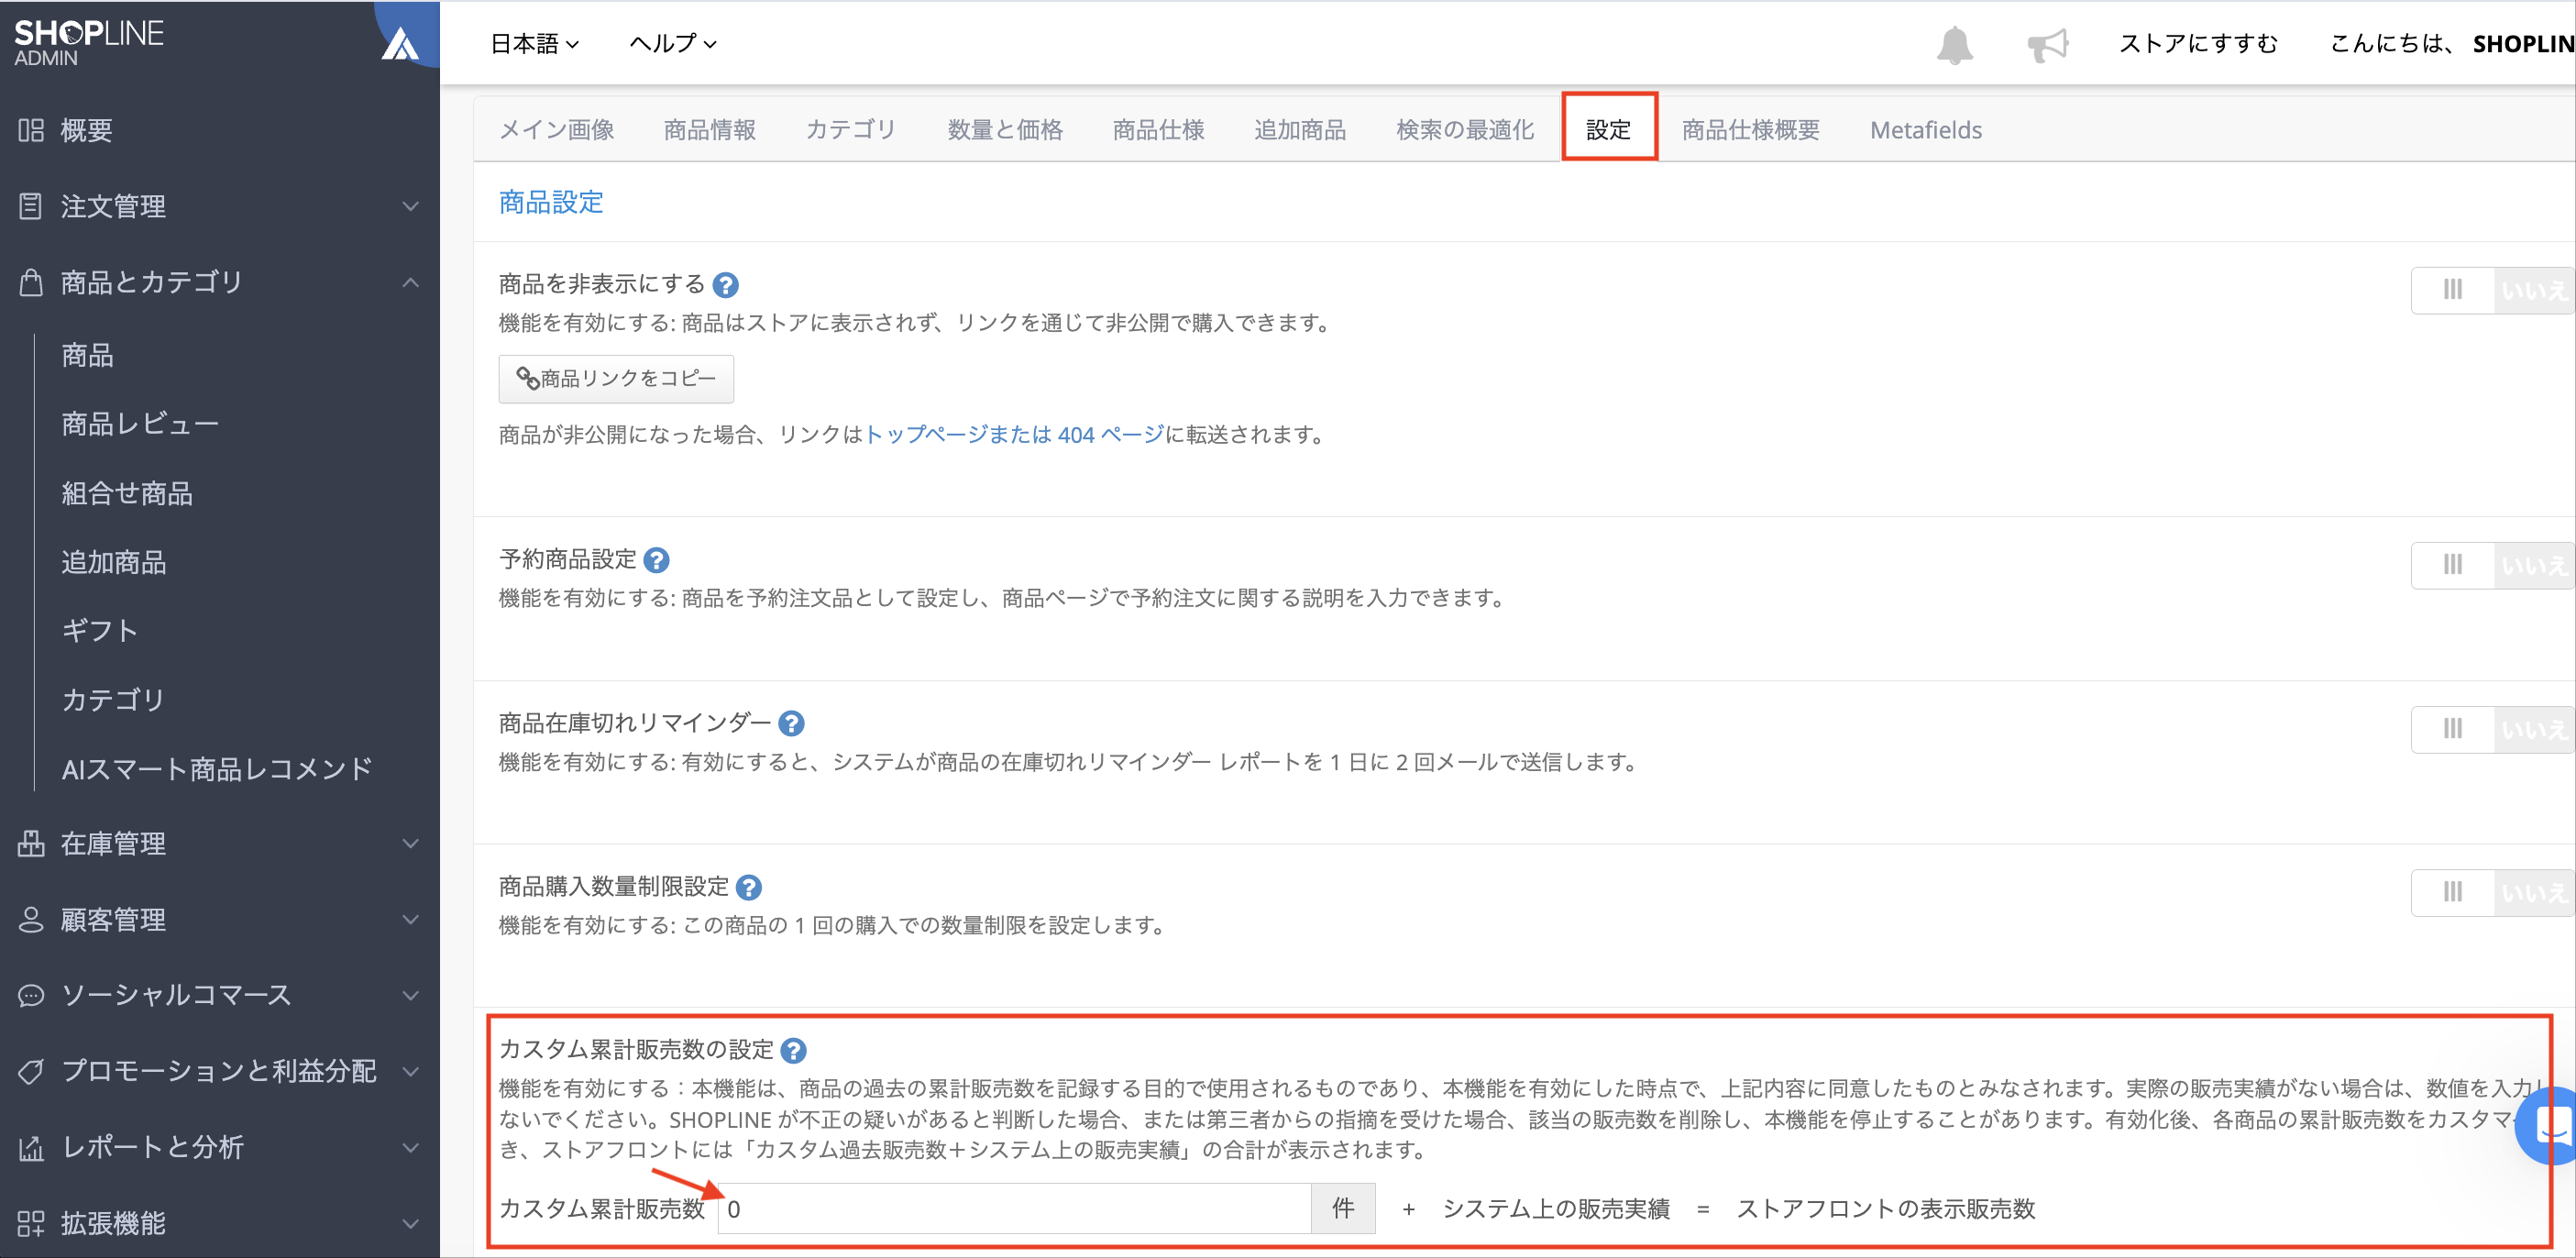
Task: Switch to the 検索の最適化 tab
Action: 1465,130
